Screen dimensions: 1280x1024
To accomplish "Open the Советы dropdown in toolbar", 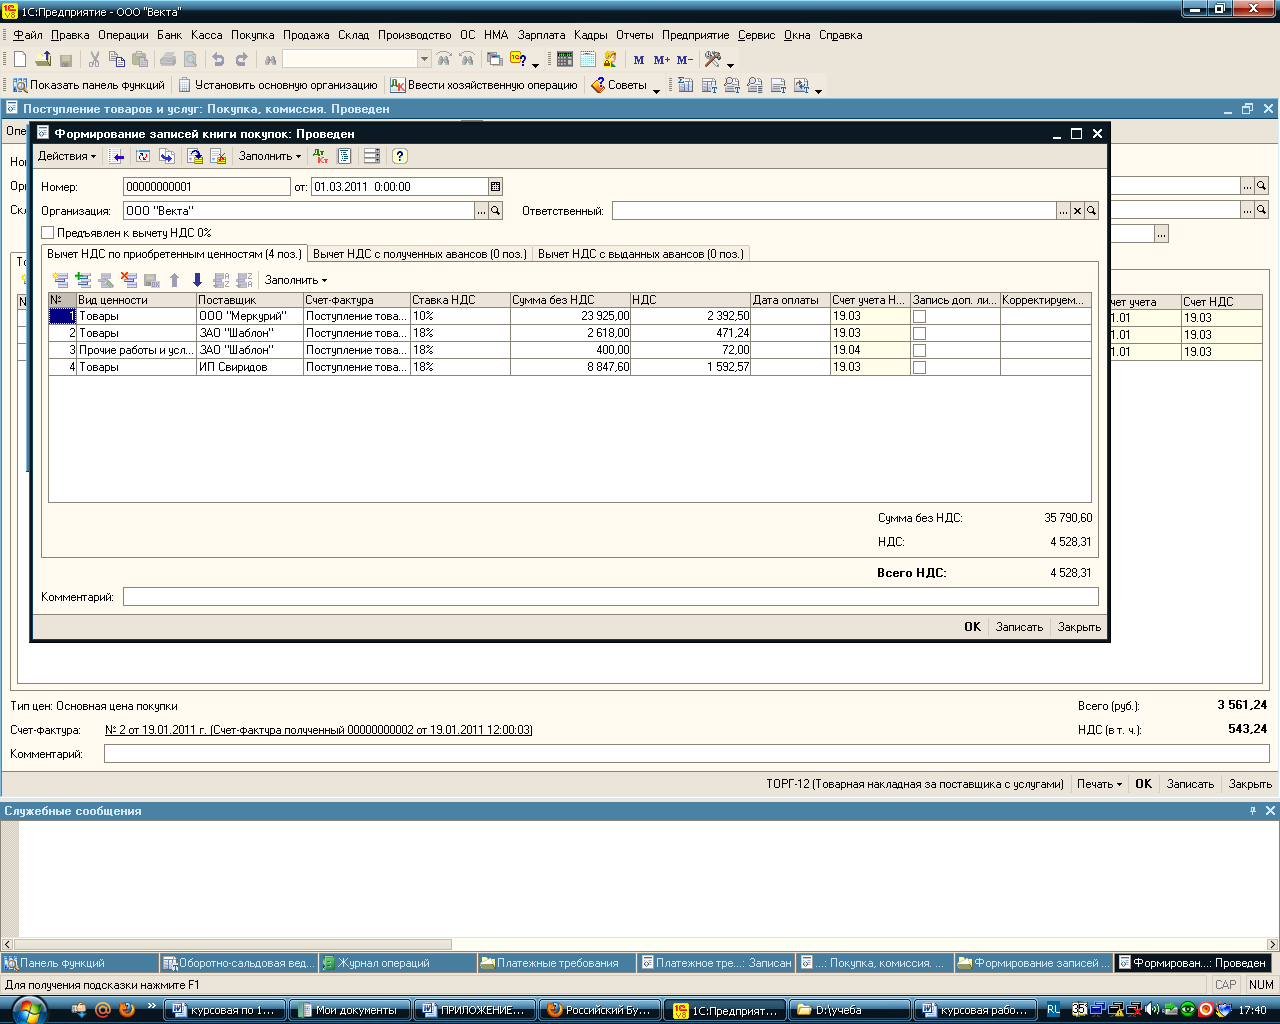I will click(626, 85).
